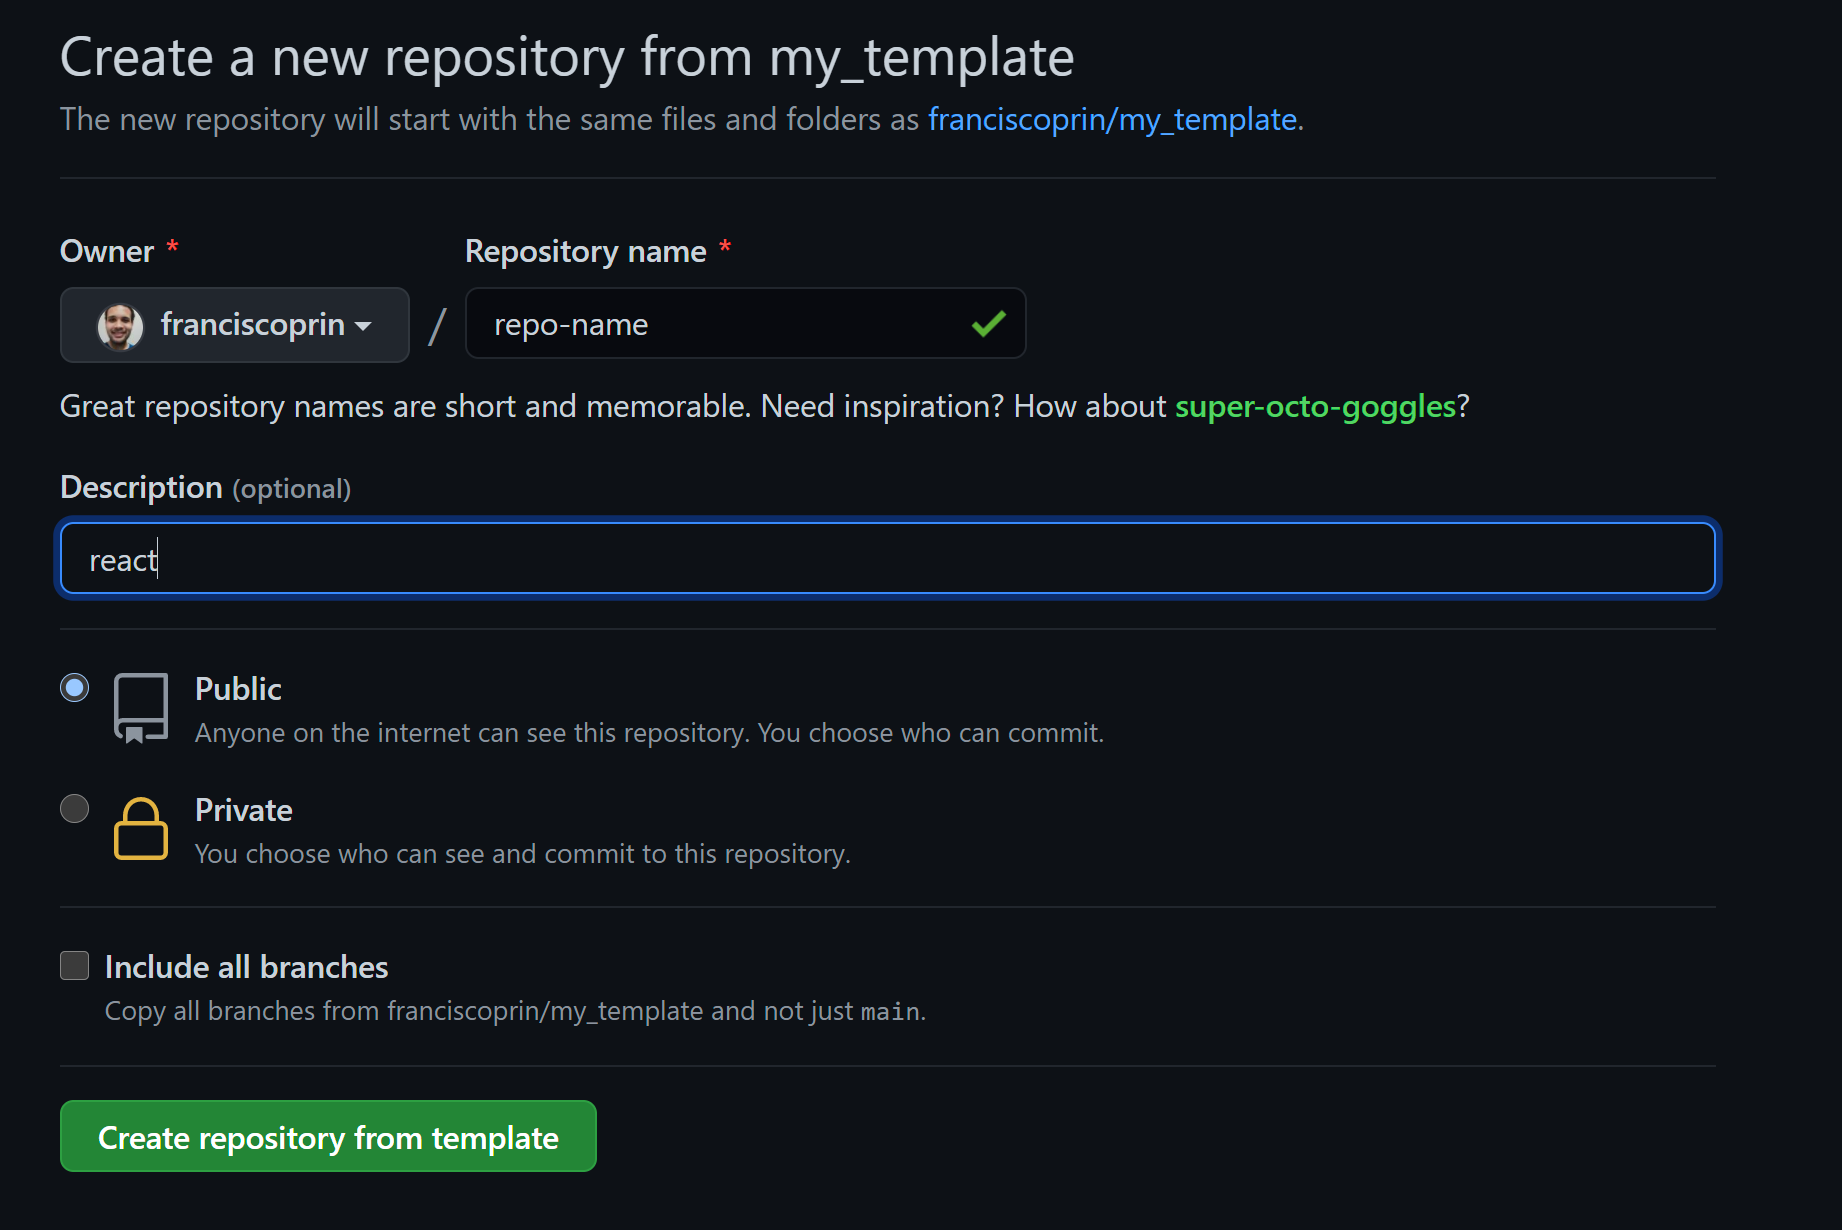
Task: Click the page heading Create a new repository
Action: click(567, 57)
